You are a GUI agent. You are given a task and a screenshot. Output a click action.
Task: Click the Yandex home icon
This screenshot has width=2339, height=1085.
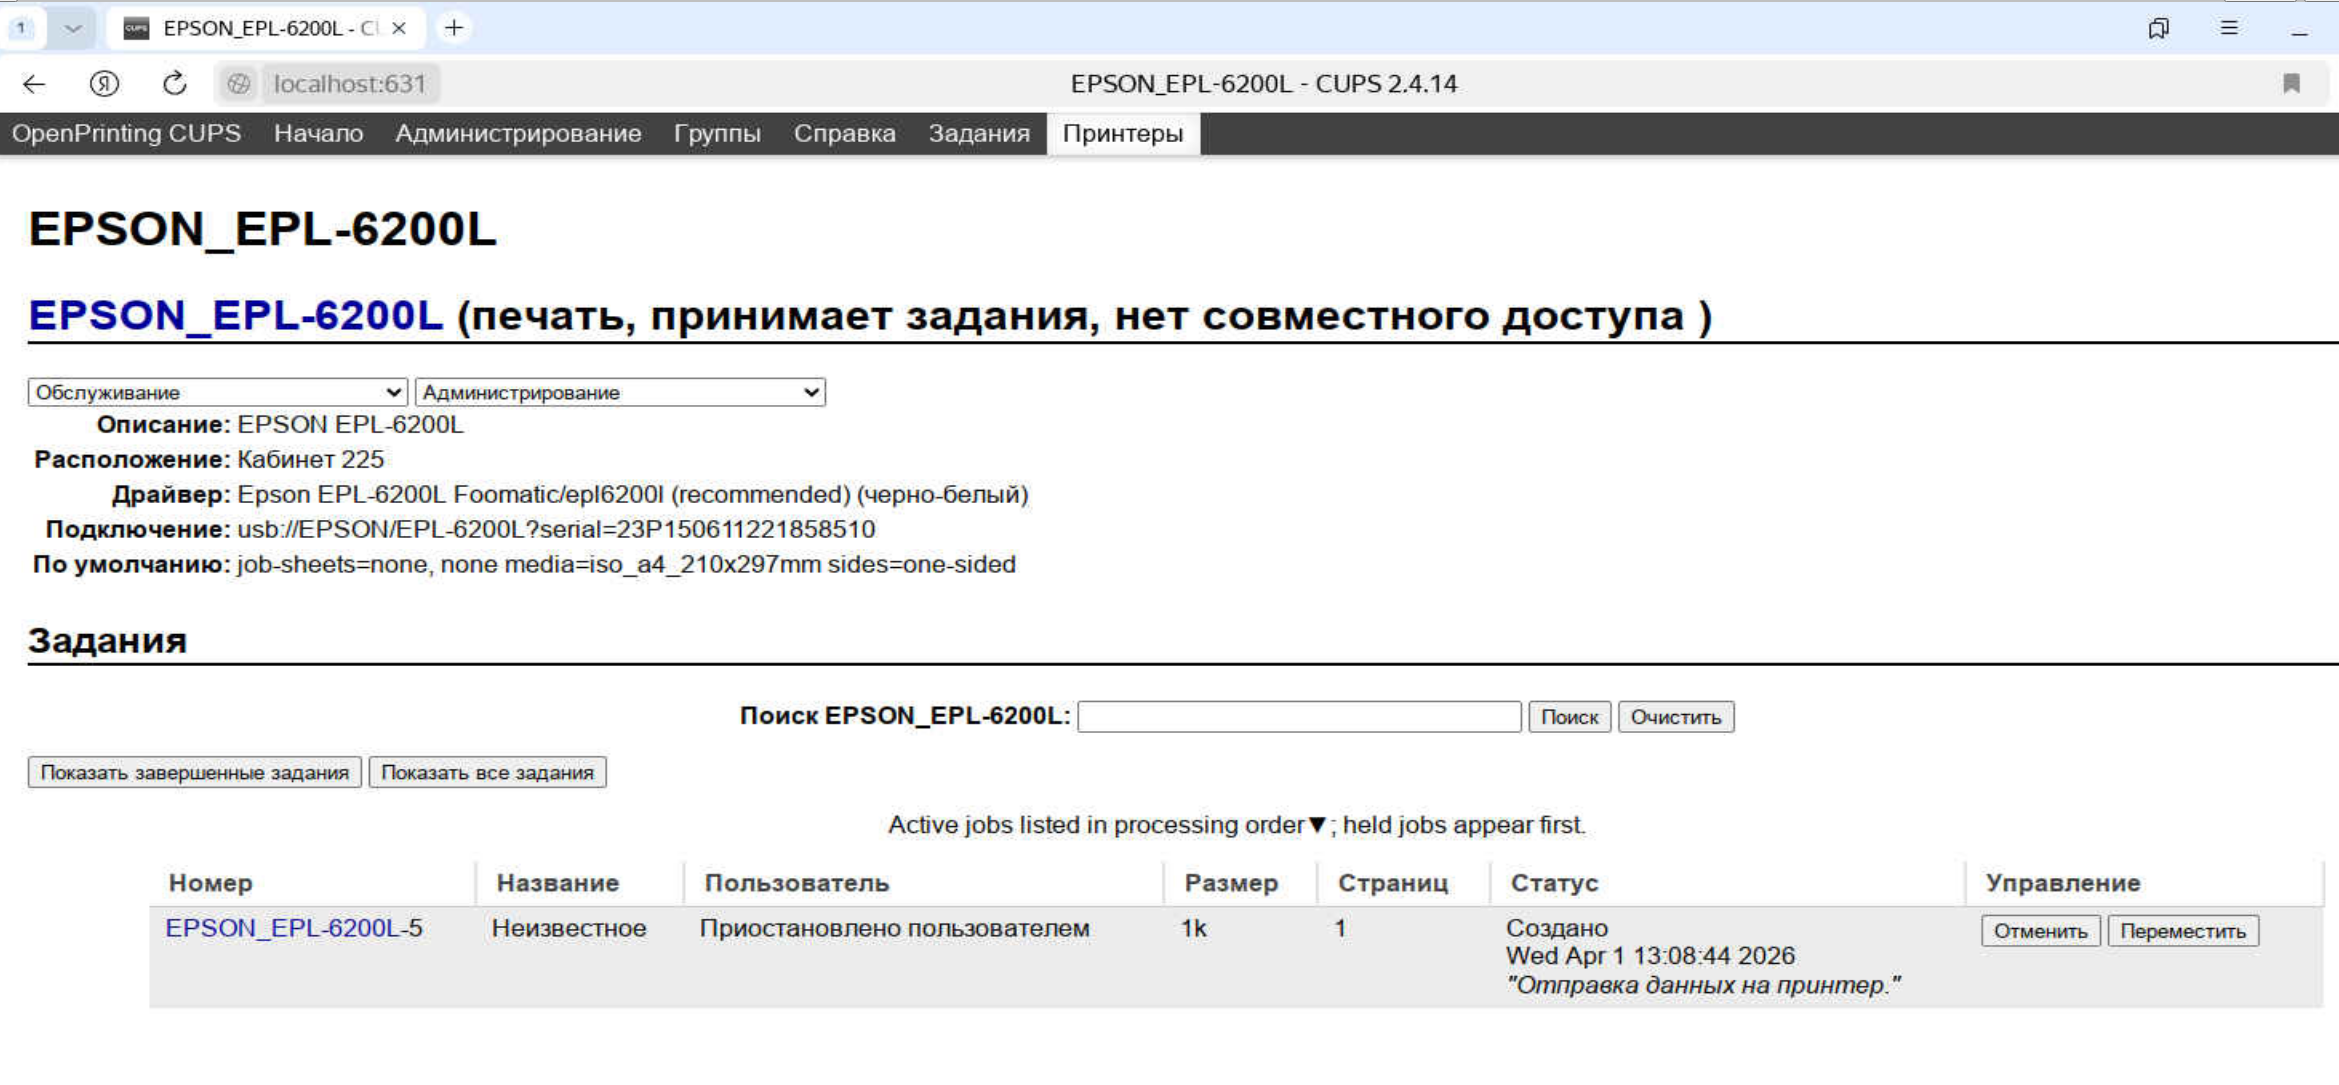(x=104, y=84)
